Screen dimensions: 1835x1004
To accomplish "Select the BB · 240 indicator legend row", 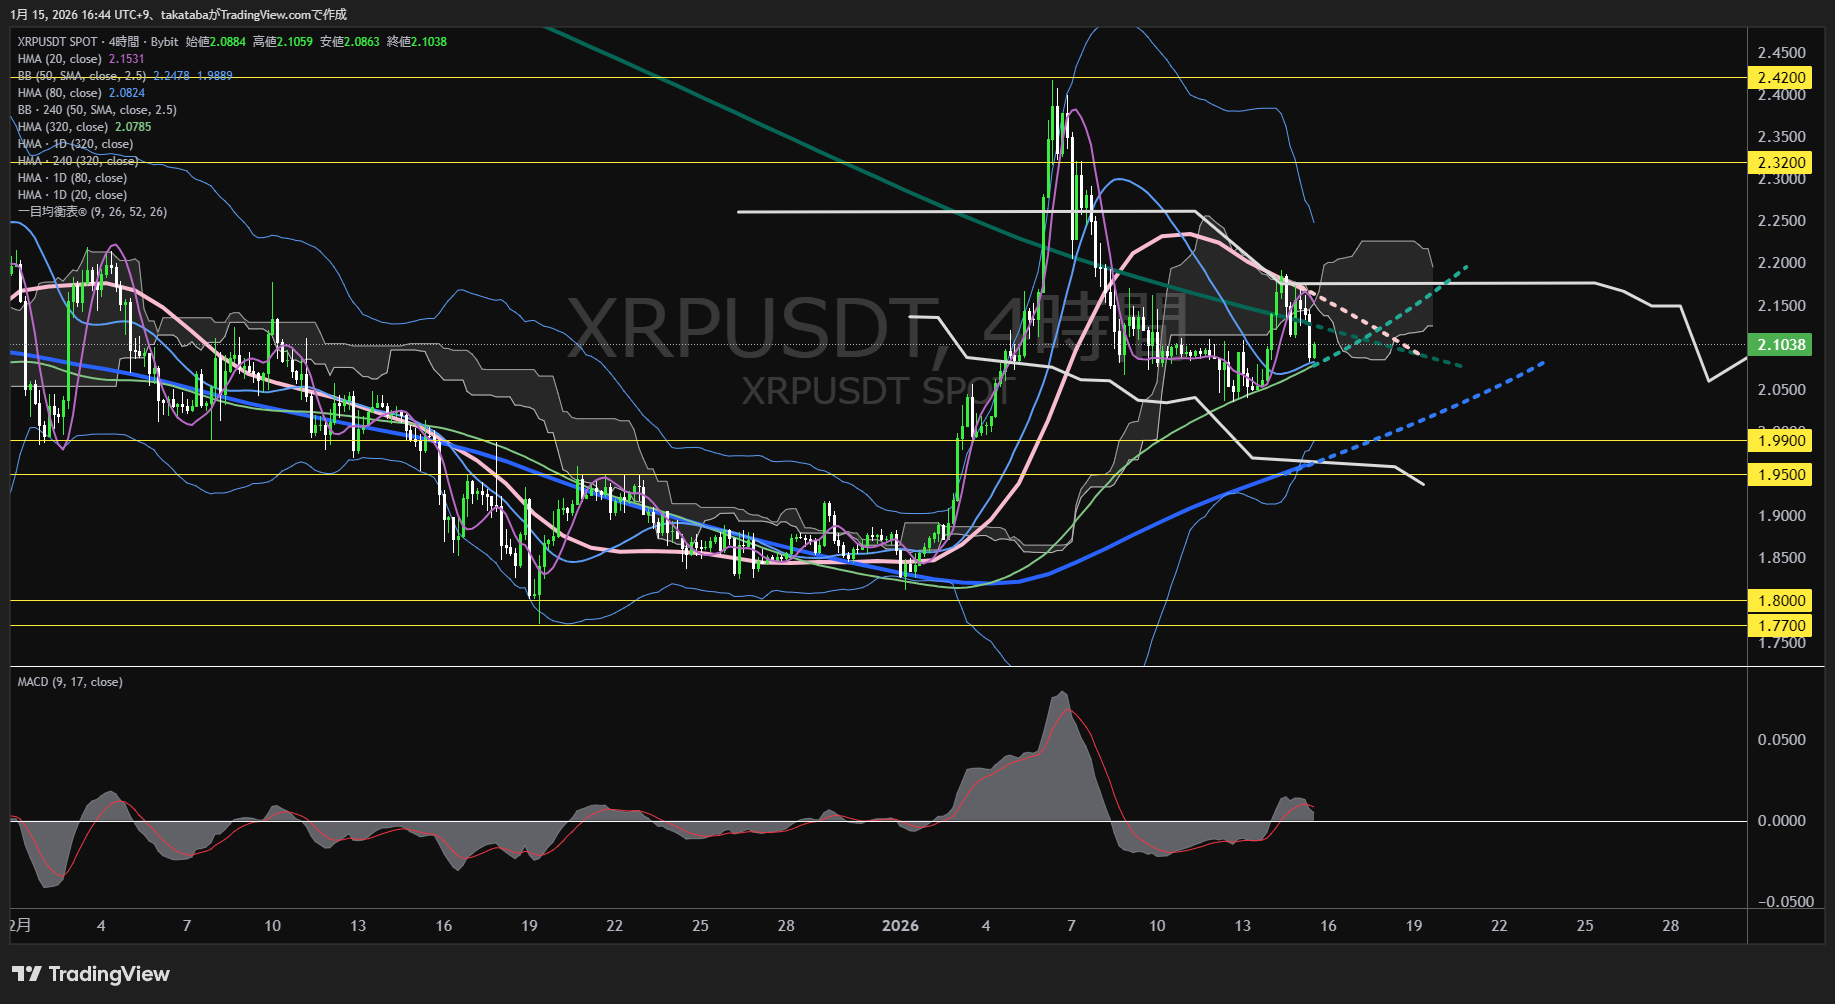I will click(x=97, y=110).
